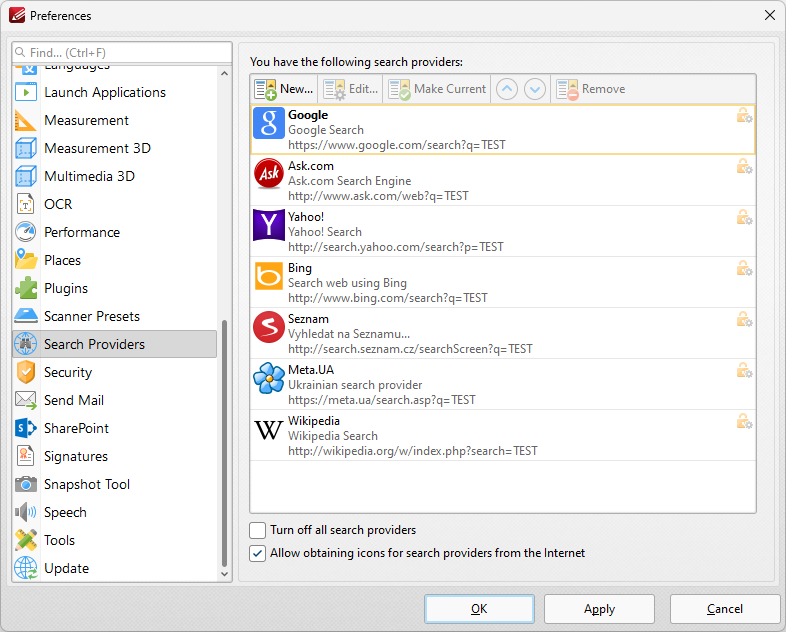Select Scanner Presets category
Viewport: 786px width, 632px height.
point(115,316)
